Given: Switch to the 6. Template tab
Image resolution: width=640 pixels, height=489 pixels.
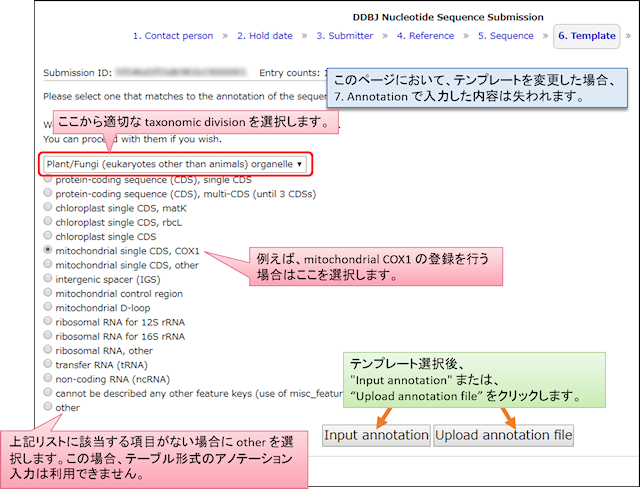Looking at the screenshot, I should click(x=587, y=36).
